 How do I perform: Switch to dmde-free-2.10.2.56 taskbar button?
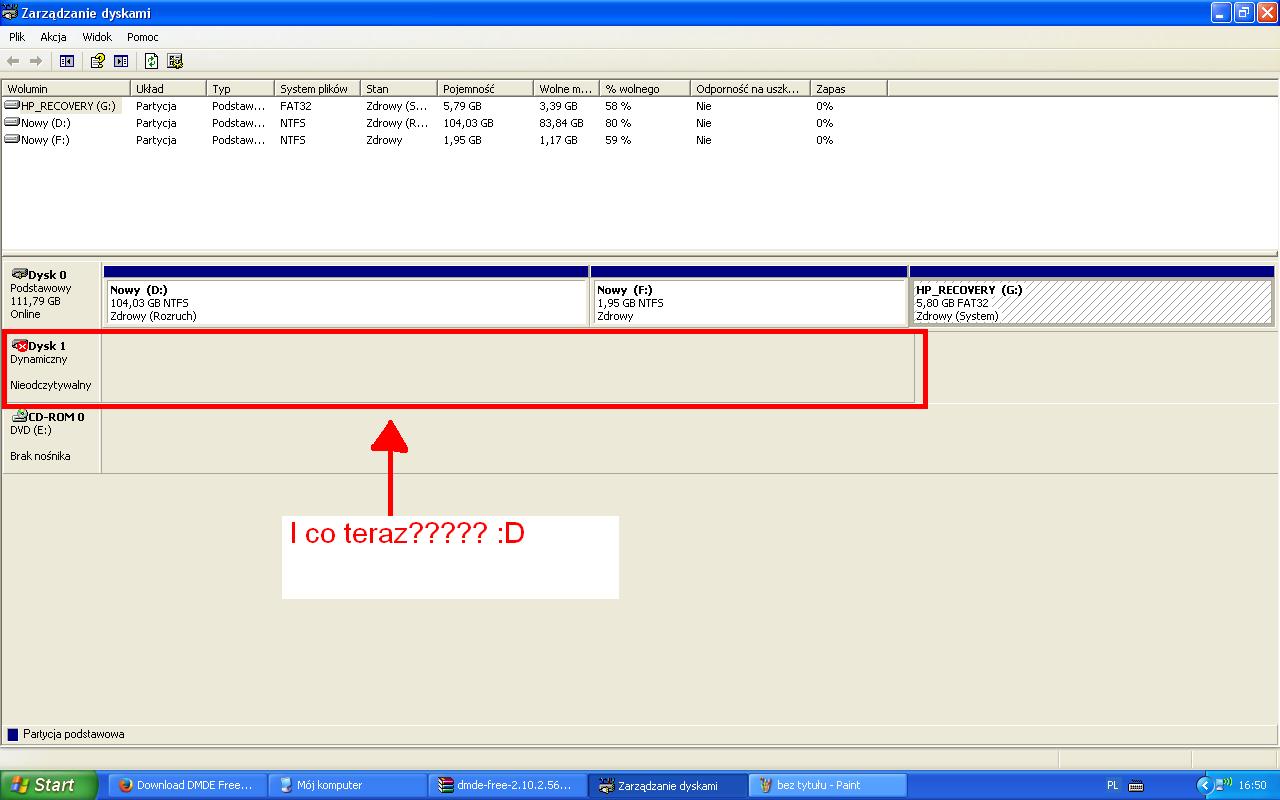coord(507,785)
